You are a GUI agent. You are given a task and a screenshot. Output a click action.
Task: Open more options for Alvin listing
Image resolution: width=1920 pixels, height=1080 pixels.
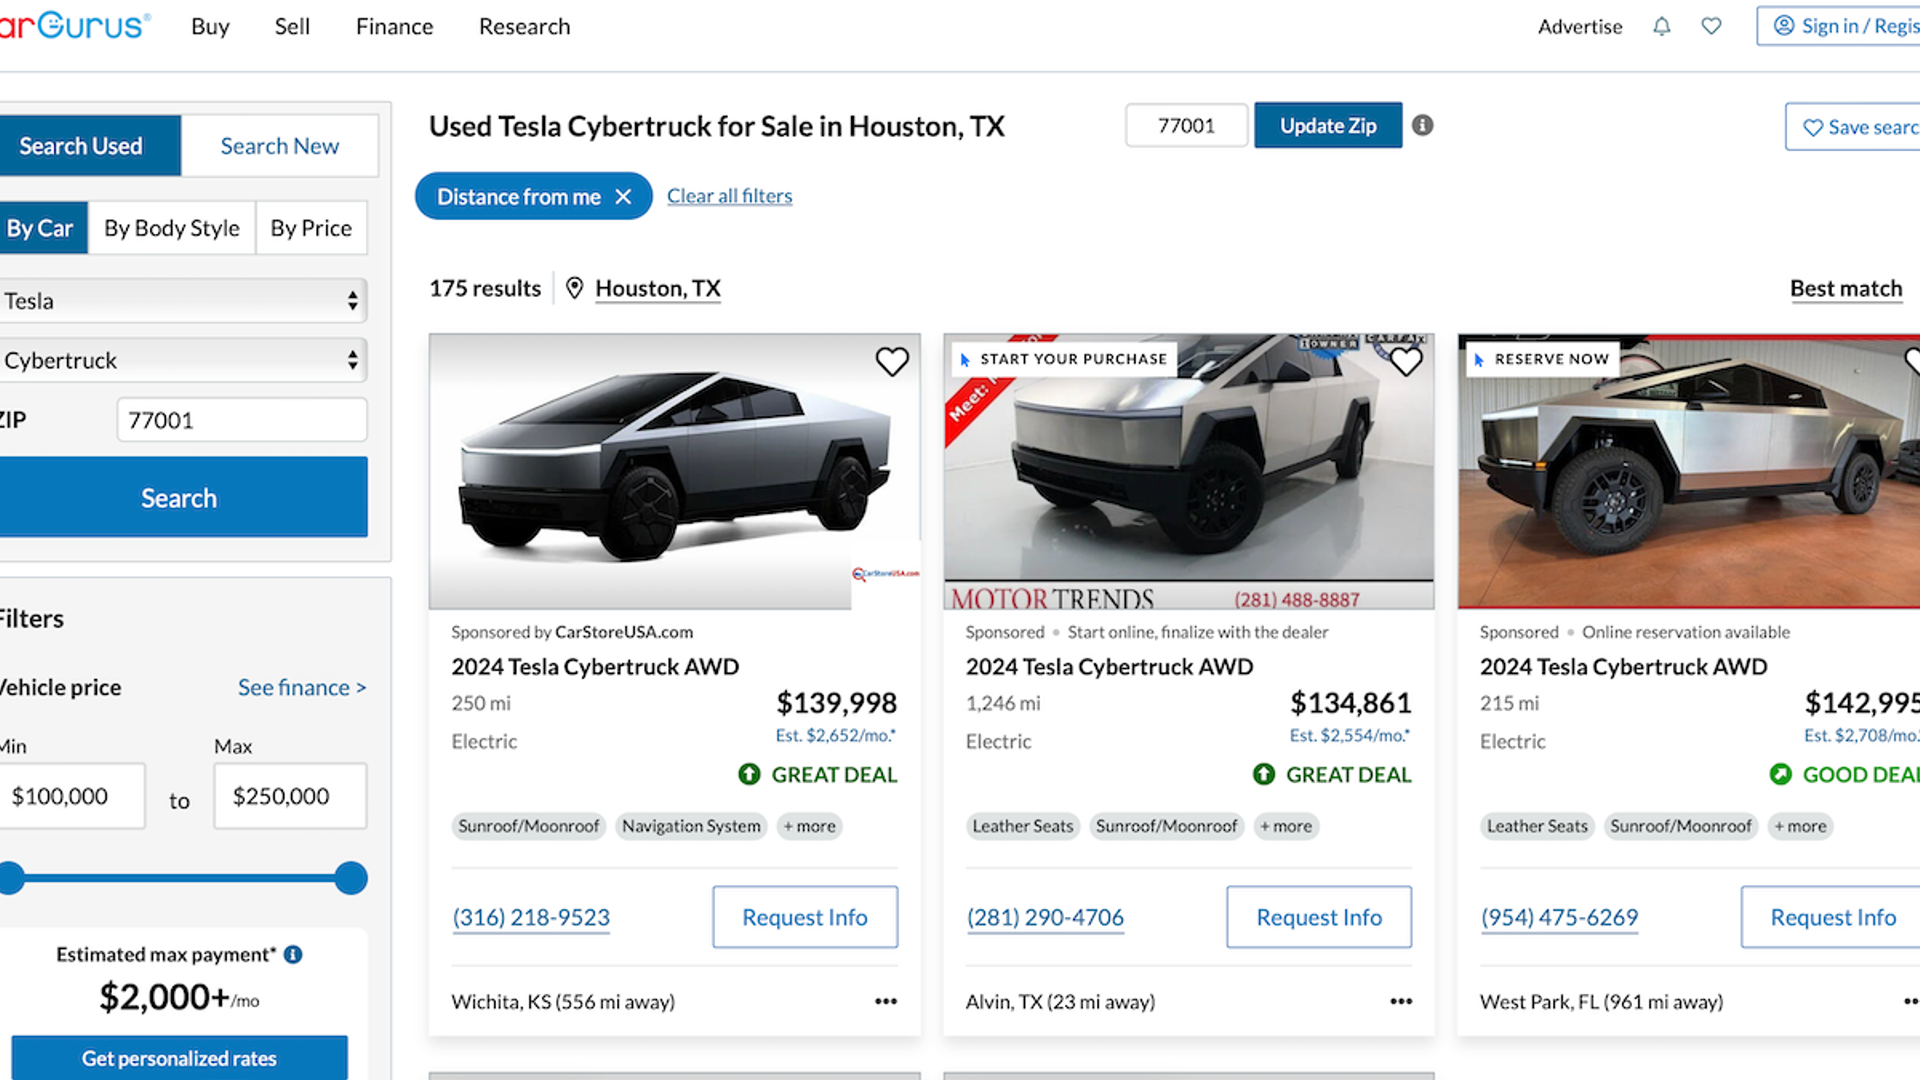point(1401,1001)
